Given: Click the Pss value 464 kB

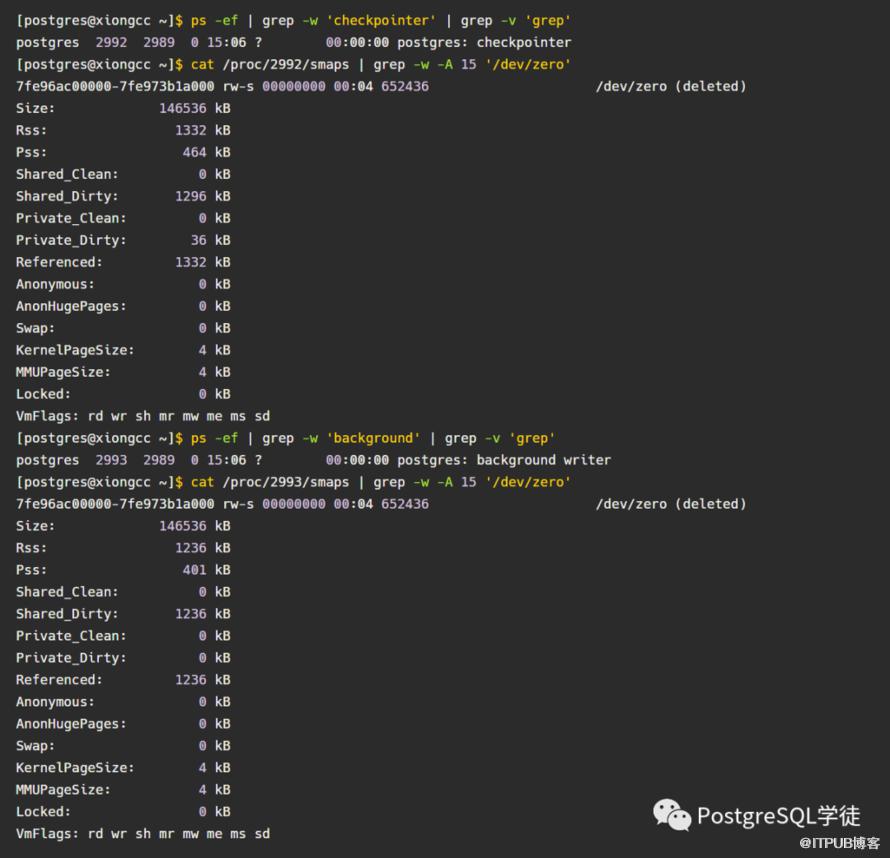Looking at the screenshot, I should [206, 152].
